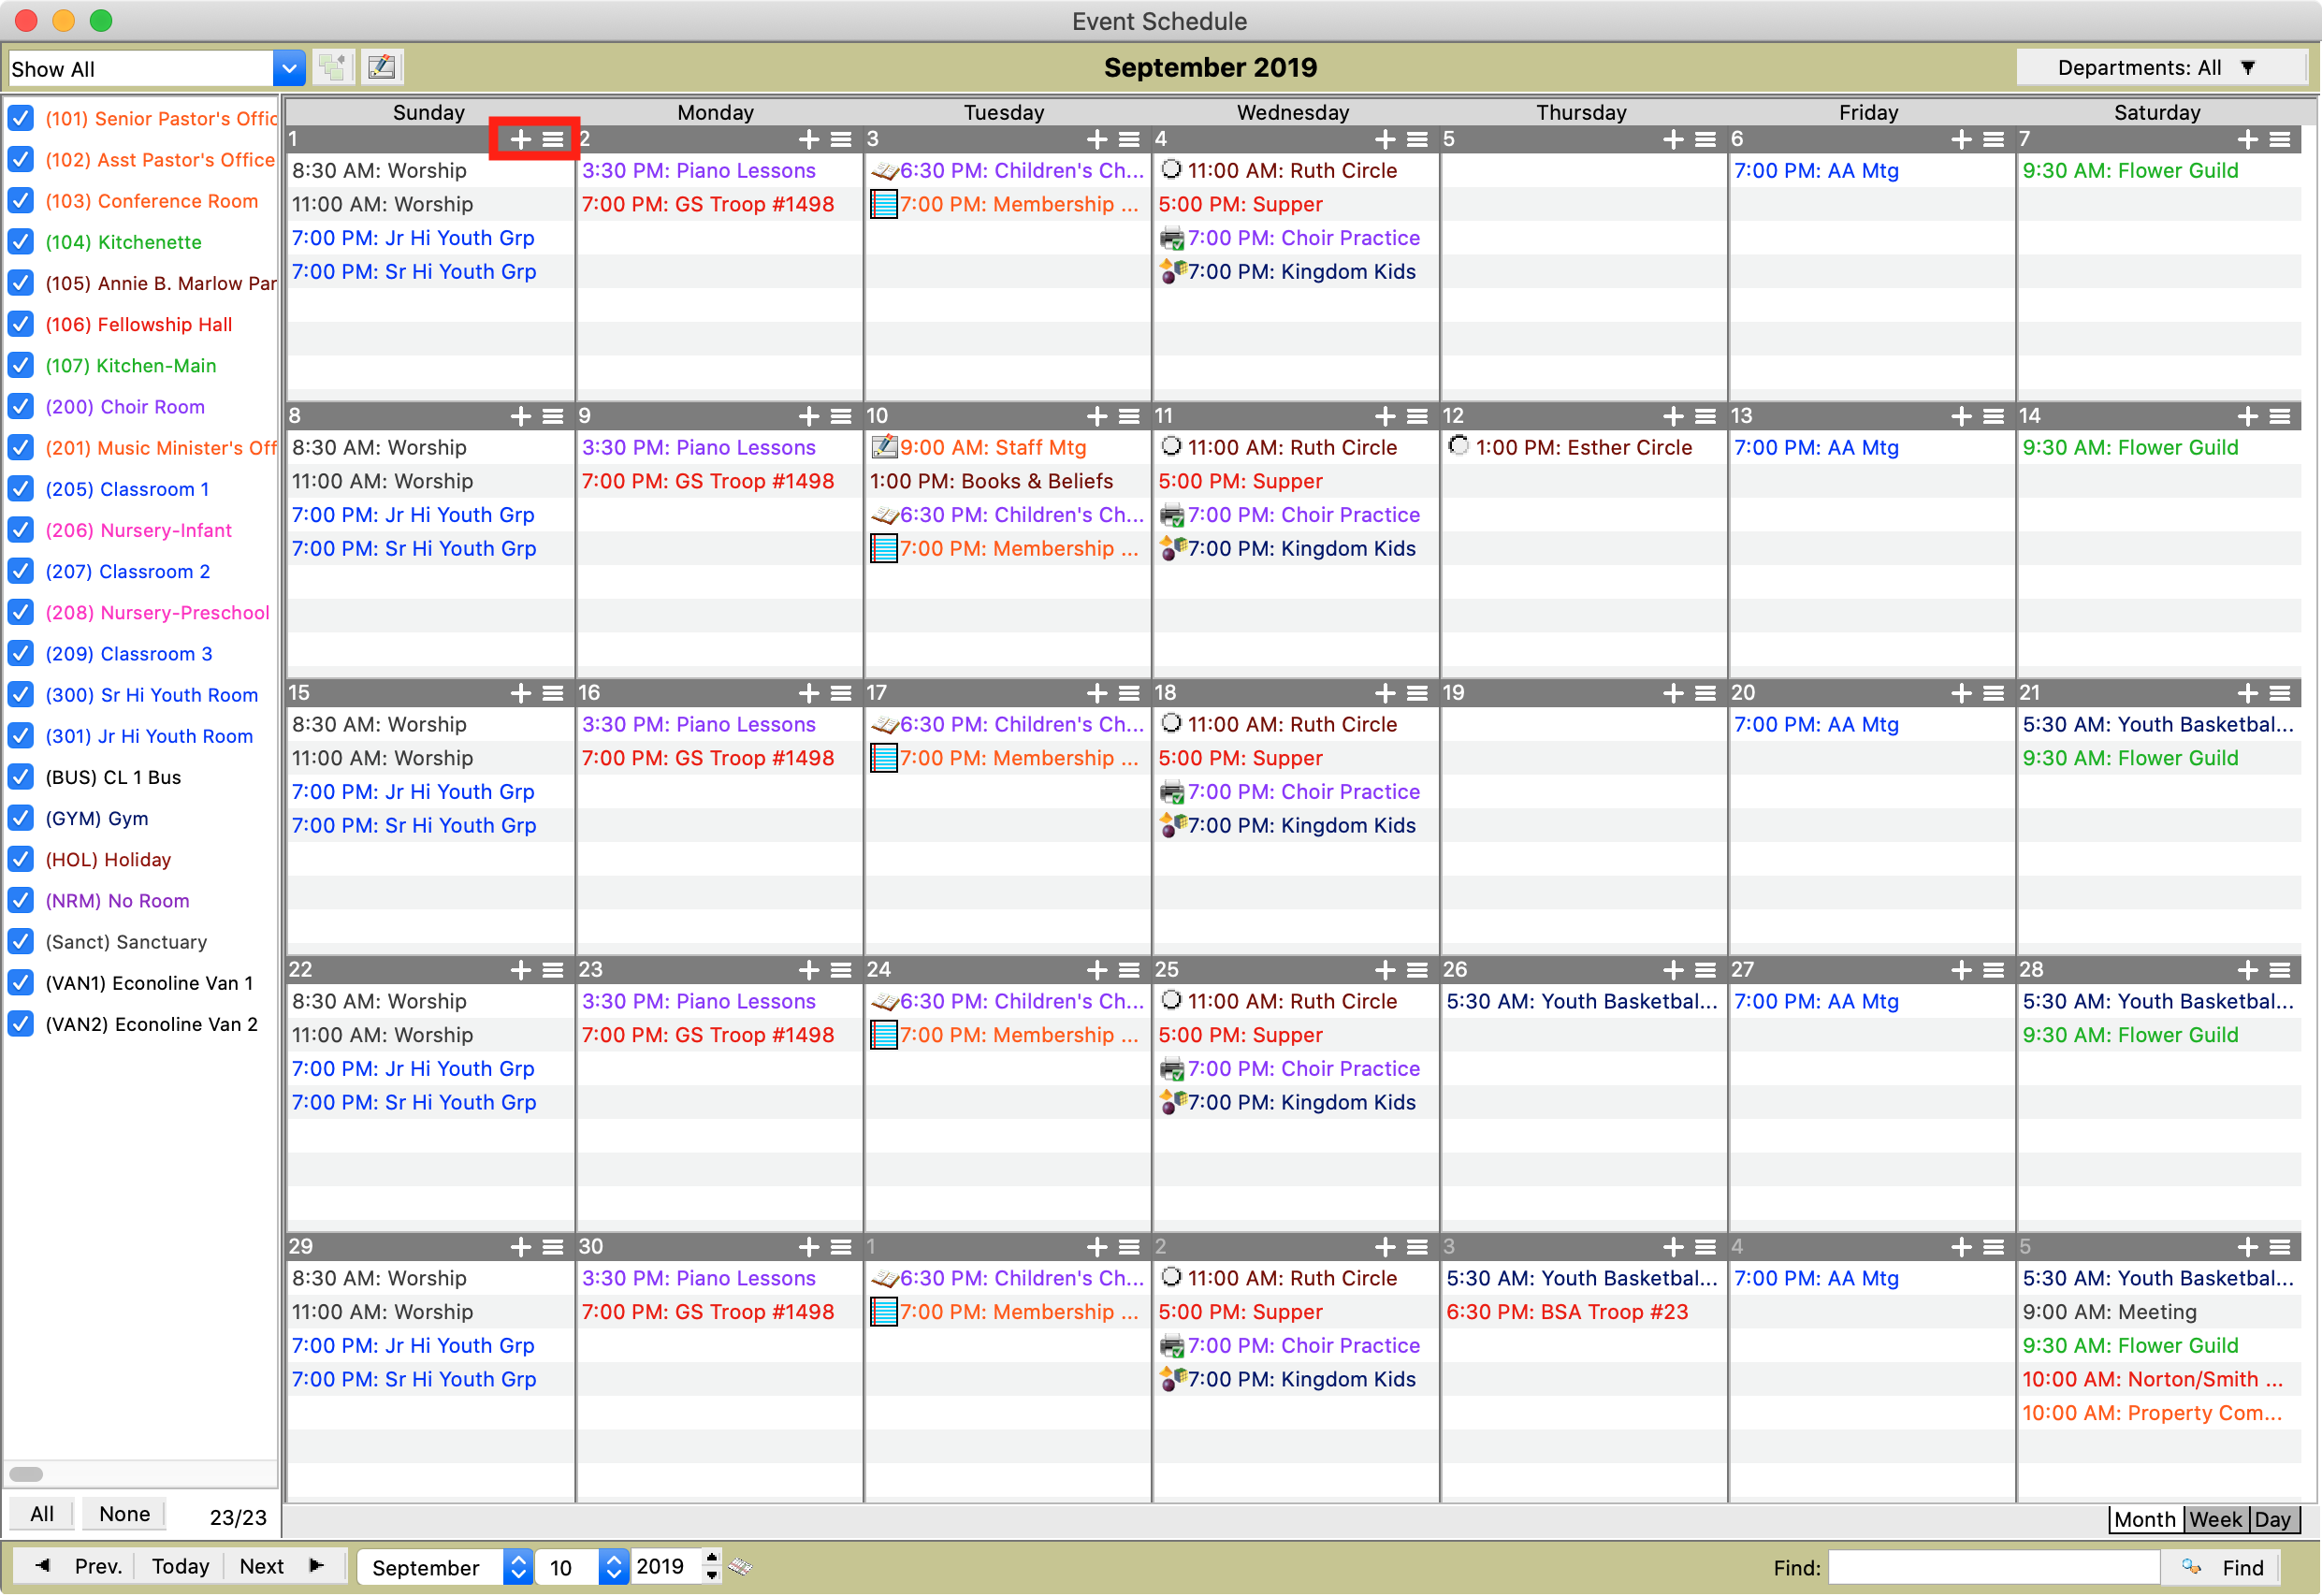2322x1596 pixels.
Task: Expand the Departments: All dropdown
Action: 2160,68
